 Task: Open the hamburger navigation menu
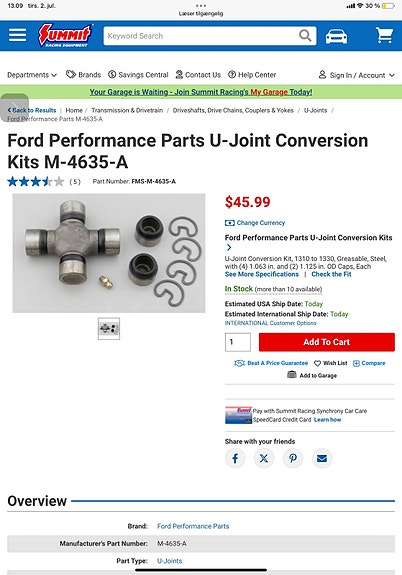tap(17, 36)
